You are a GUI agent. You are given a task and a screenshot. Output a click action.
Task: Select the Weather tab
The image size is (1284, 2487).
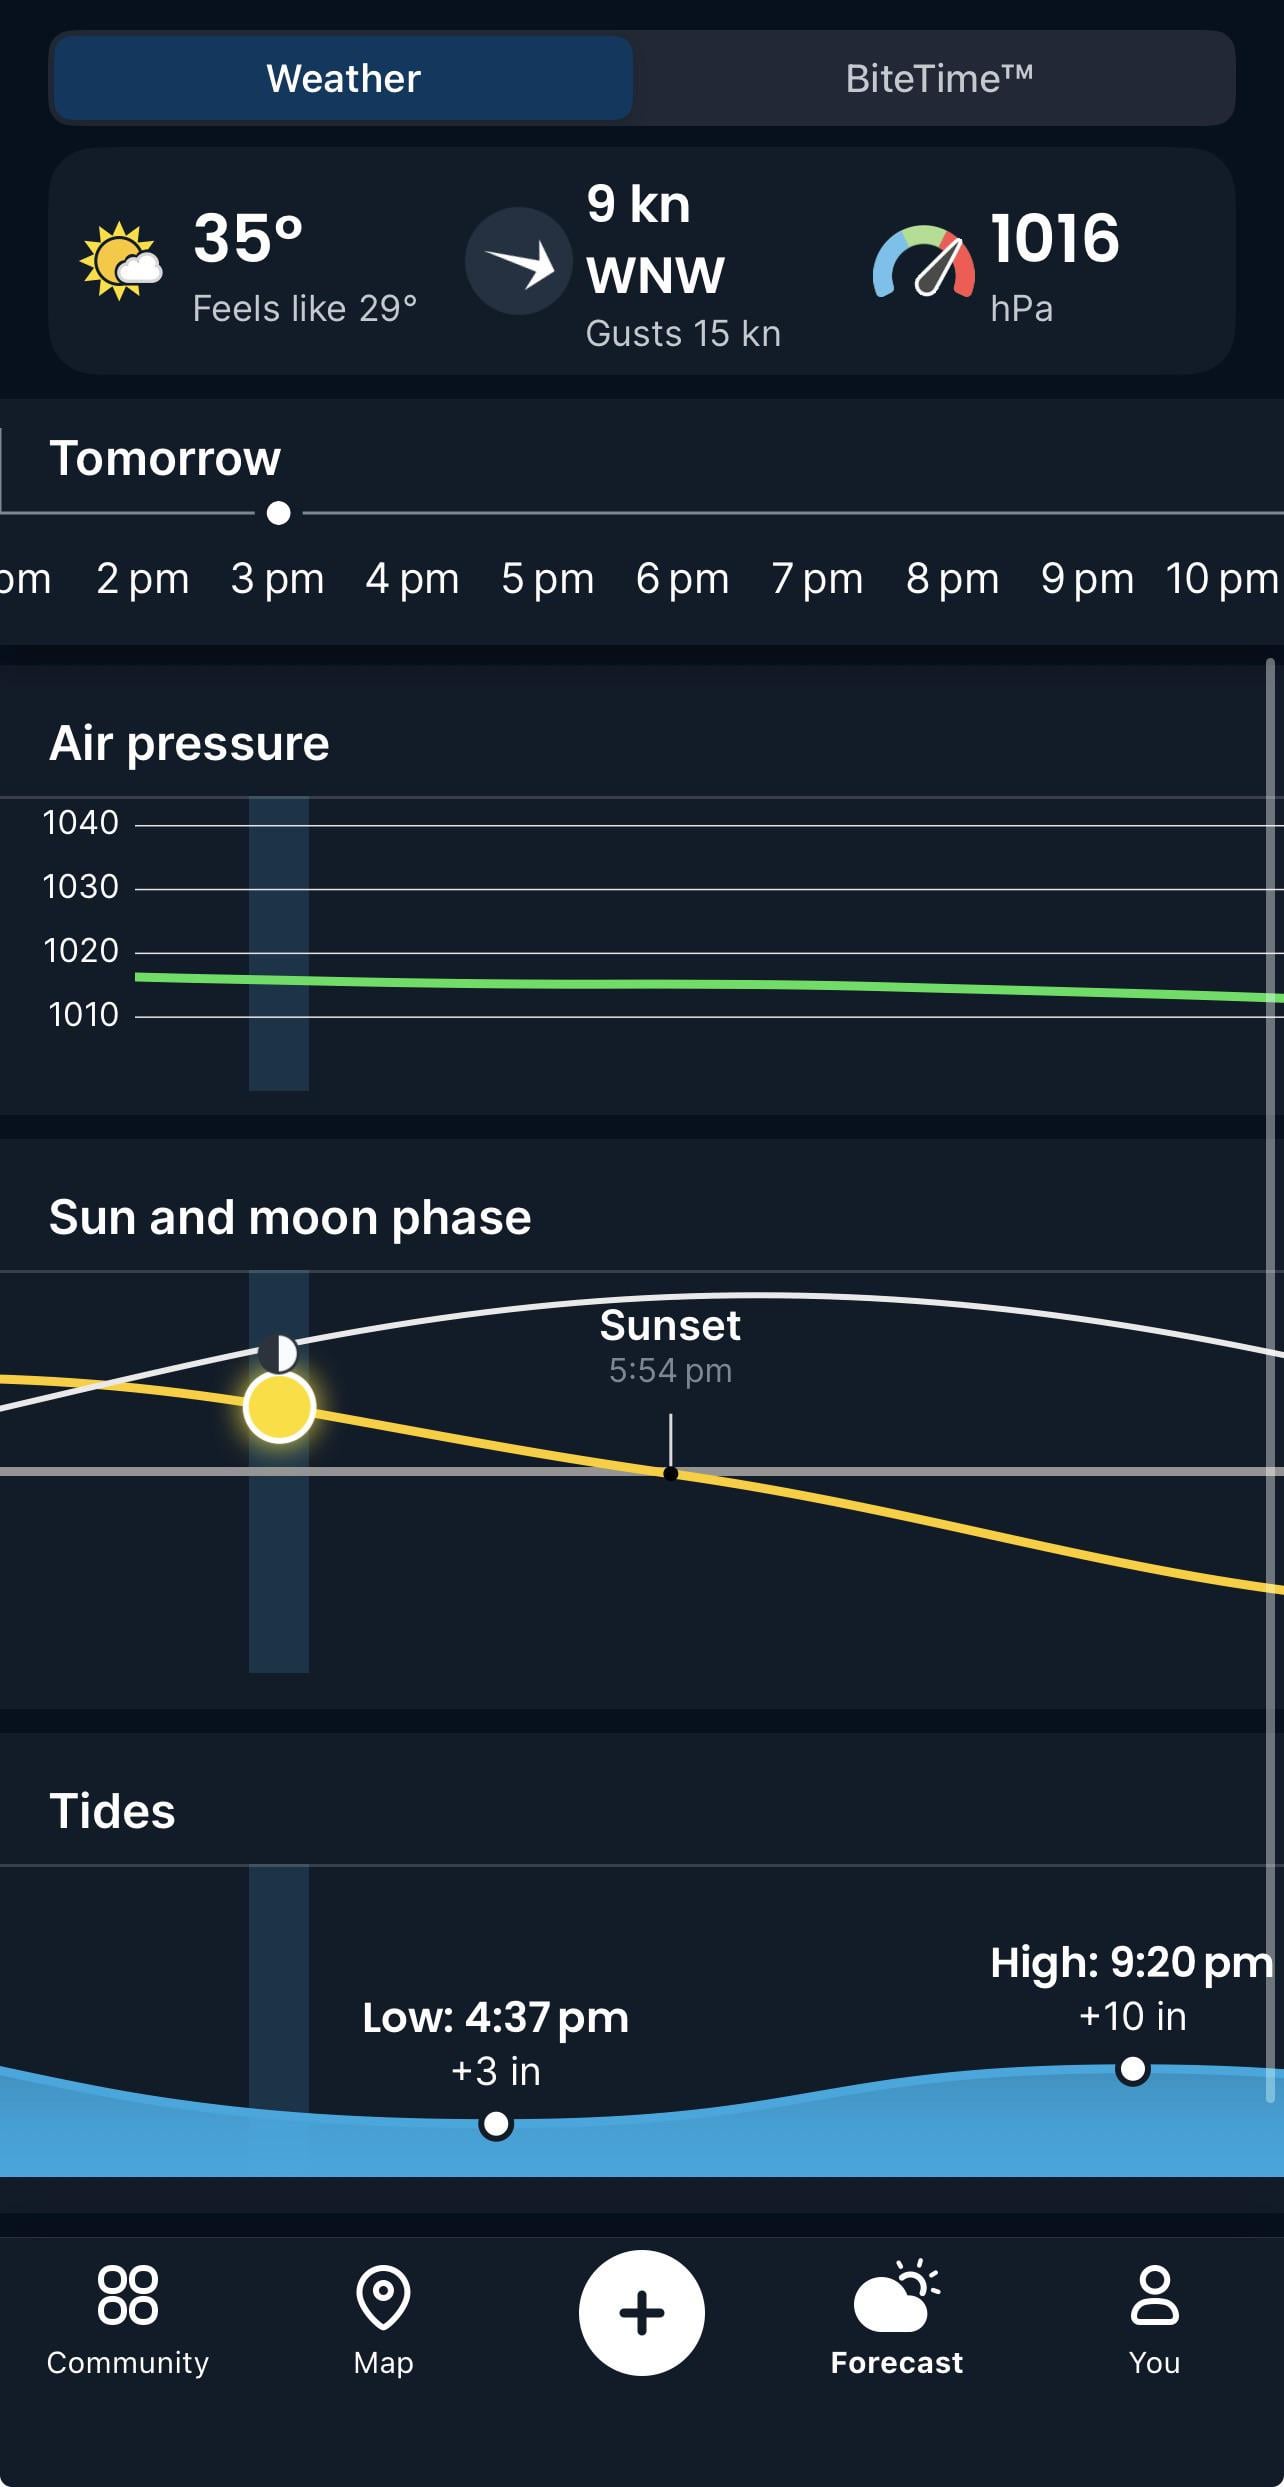tap(343, 78)
